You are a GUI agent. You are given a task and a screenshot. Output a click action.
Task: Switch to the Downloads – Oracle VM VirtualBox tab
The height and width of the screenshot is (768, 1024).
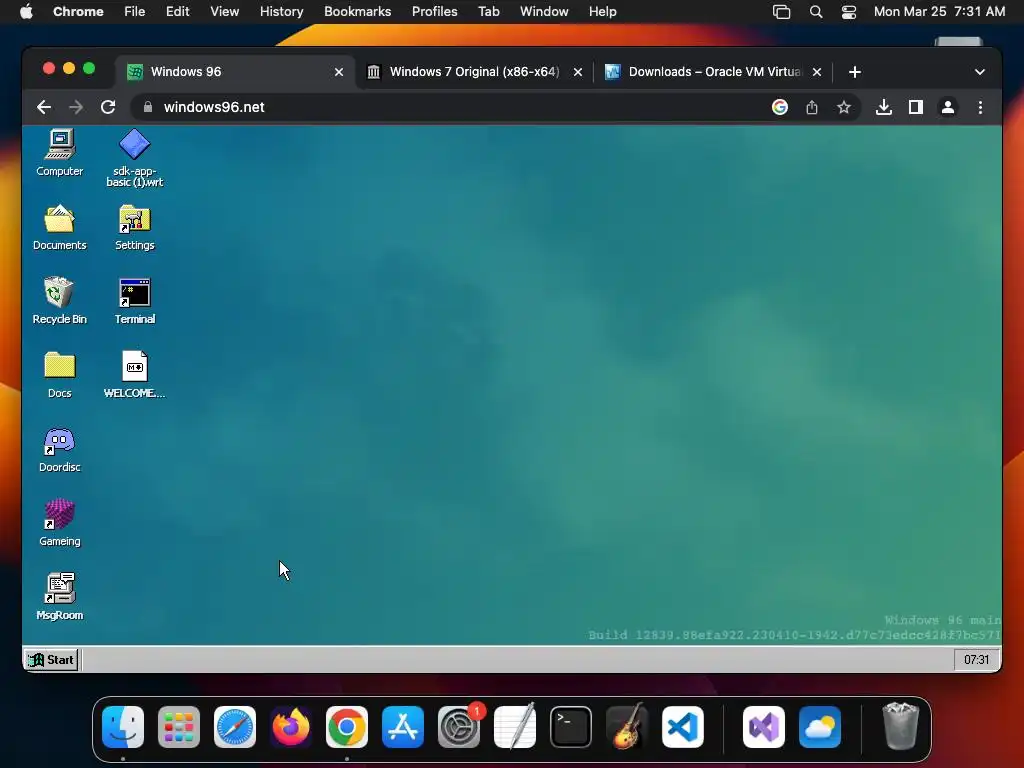pos(714,72)
